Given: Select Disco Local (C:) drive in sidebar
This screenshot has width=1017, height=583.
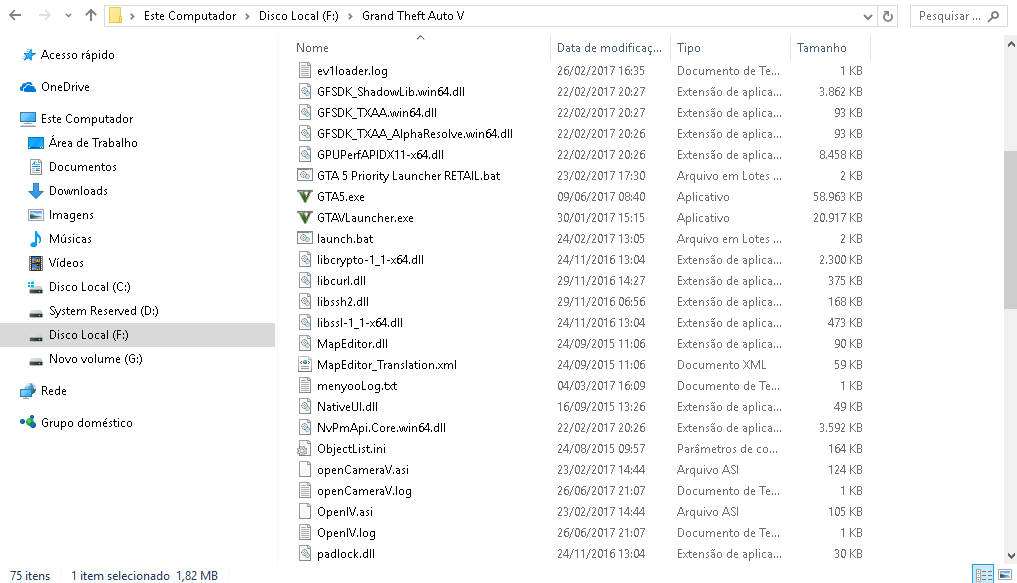Looking at the screenshot, I should [x=89, y=287].
